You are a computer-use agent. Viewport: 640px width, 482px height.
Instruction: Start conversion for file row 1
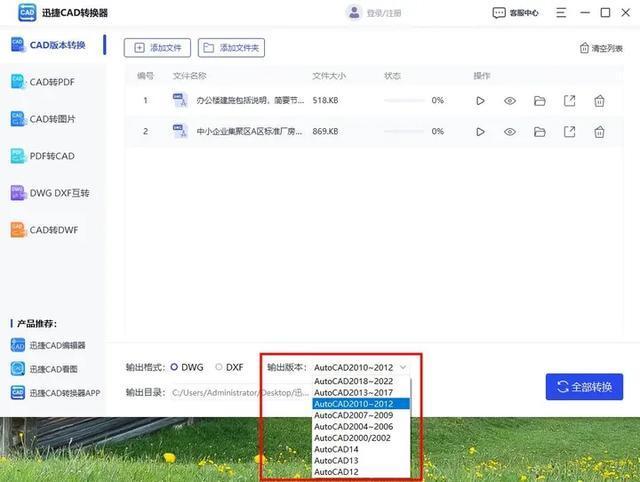(480, 100)
